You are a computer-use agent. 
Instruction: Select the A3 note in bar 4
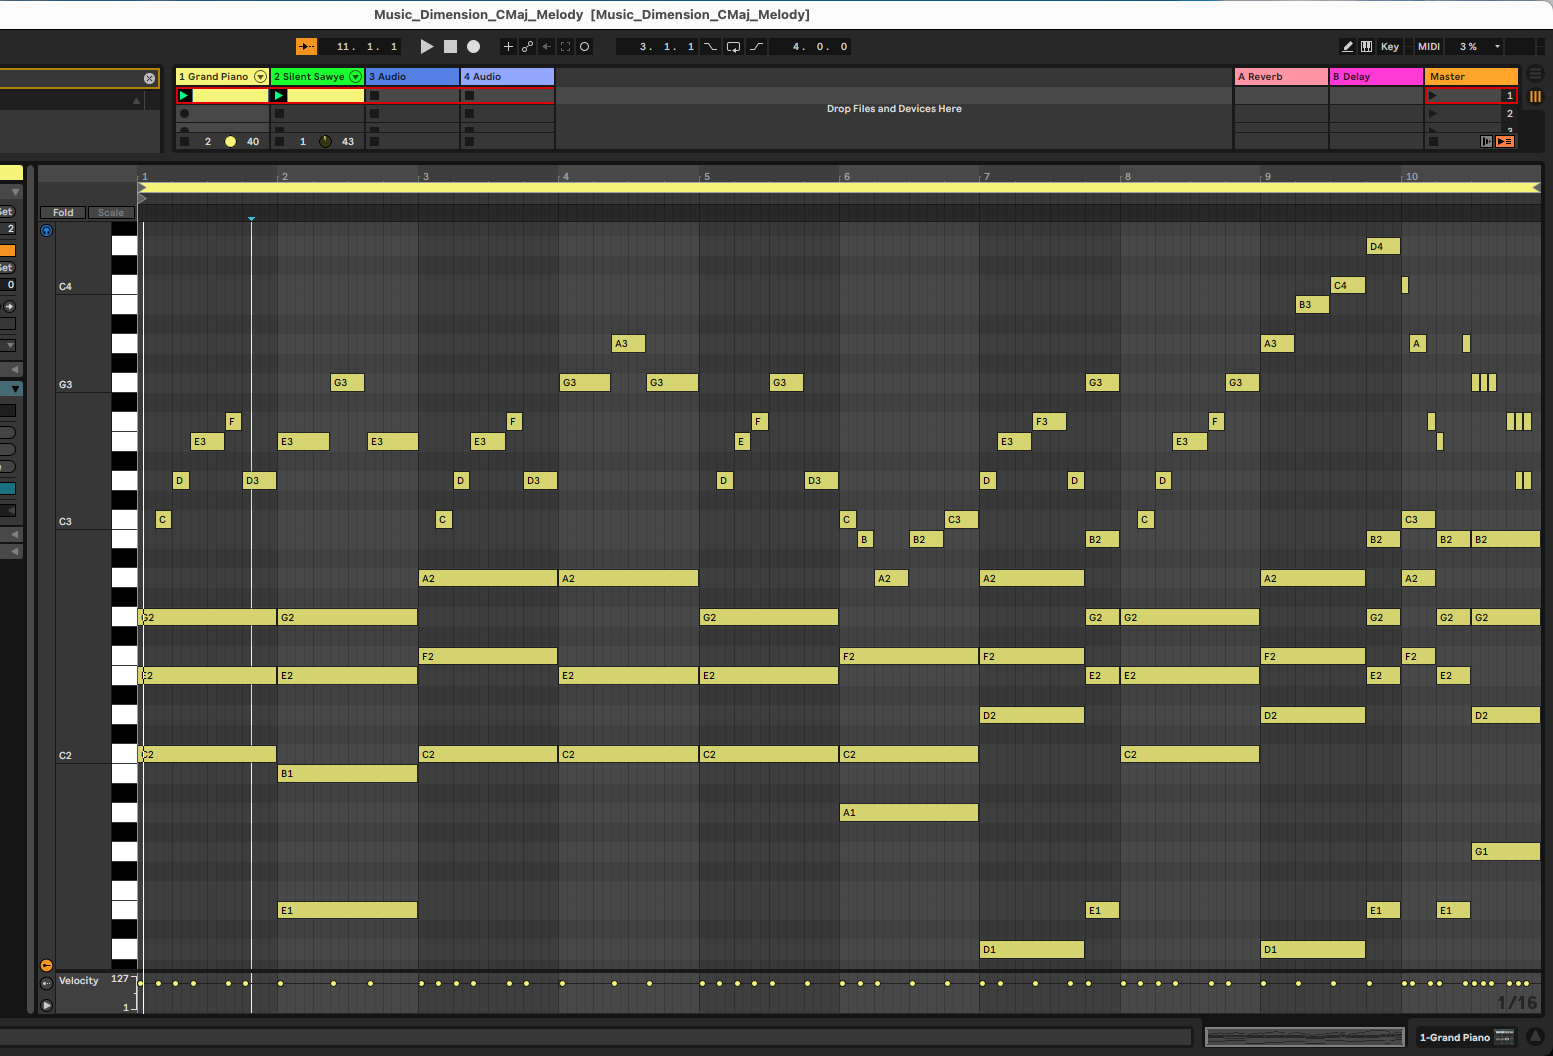(628, 343)
